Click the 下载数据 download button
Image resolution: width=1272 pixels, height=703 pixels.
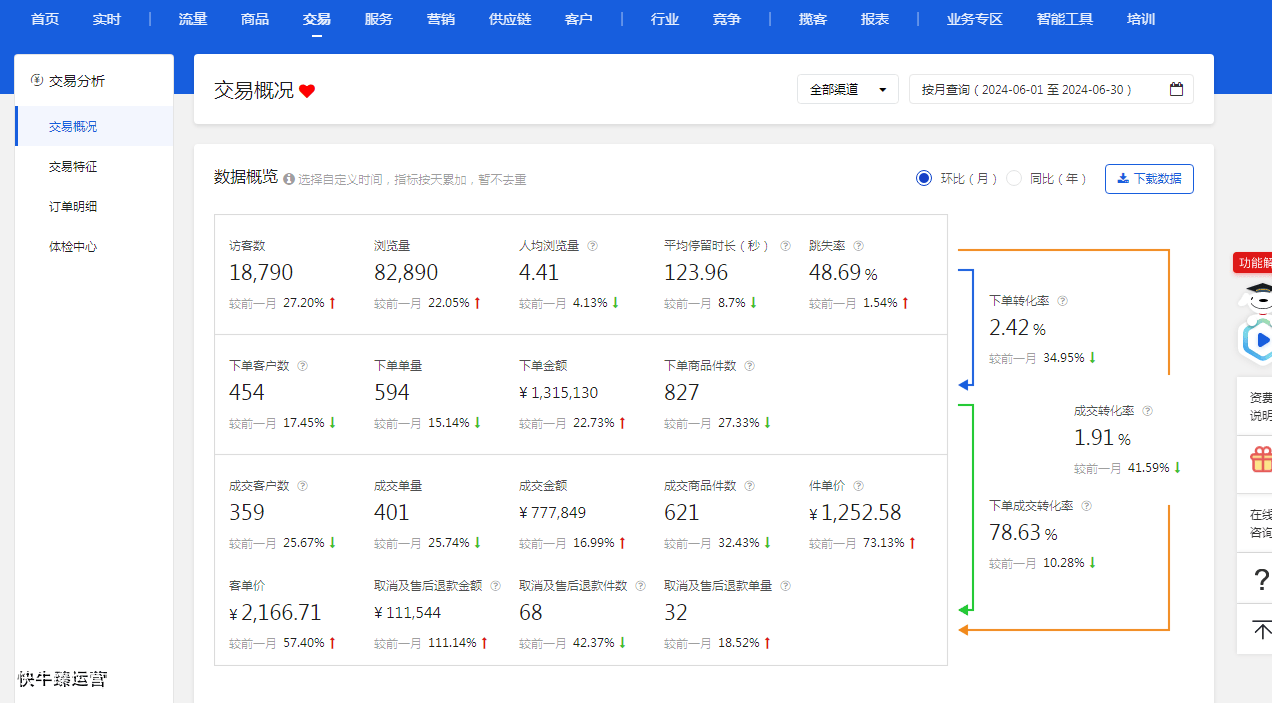click(1149, 178)
